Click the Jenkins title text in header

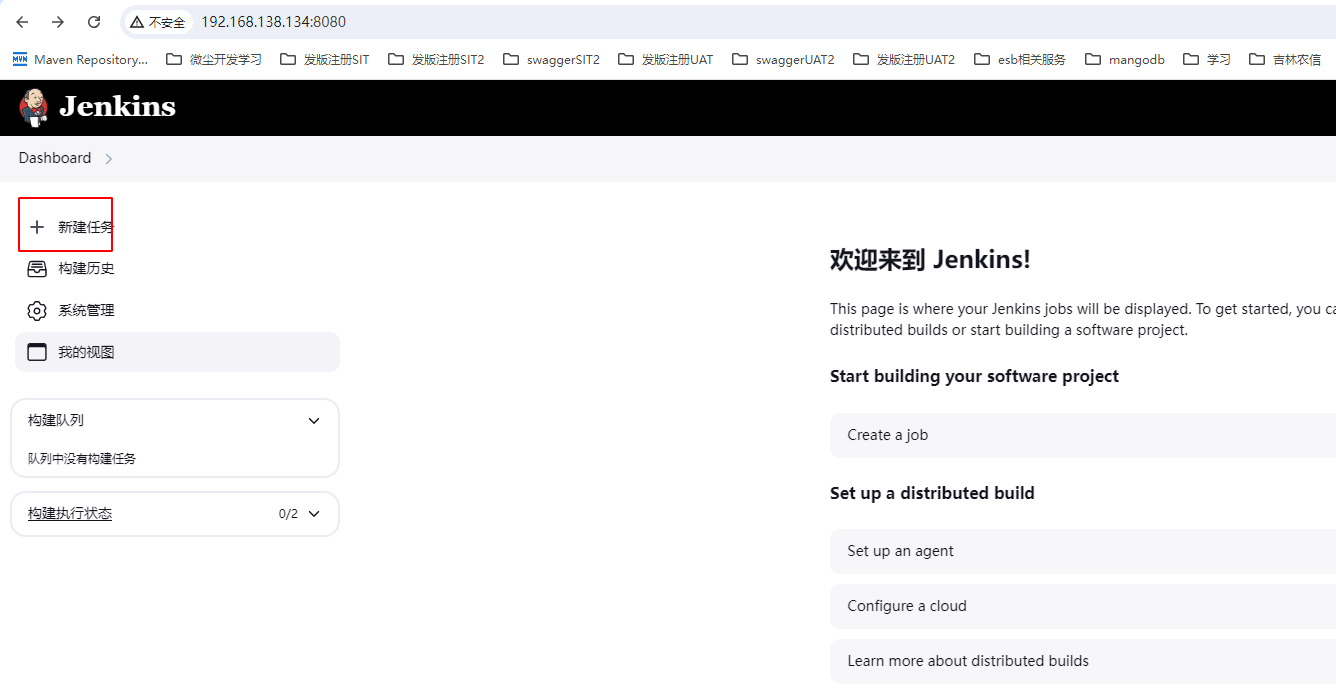pyautogui.click(x=118, y=107)
